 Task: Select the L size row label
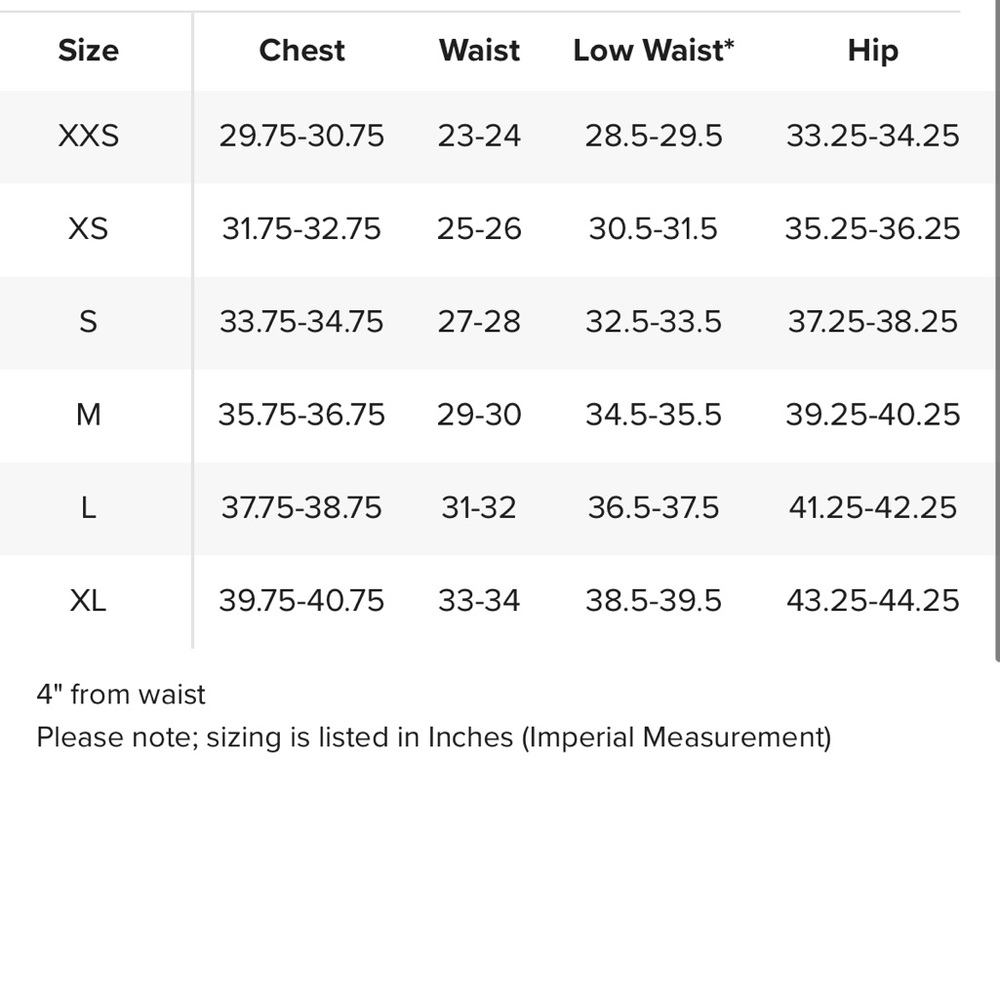pyautogui.click(x=88, y=508)
